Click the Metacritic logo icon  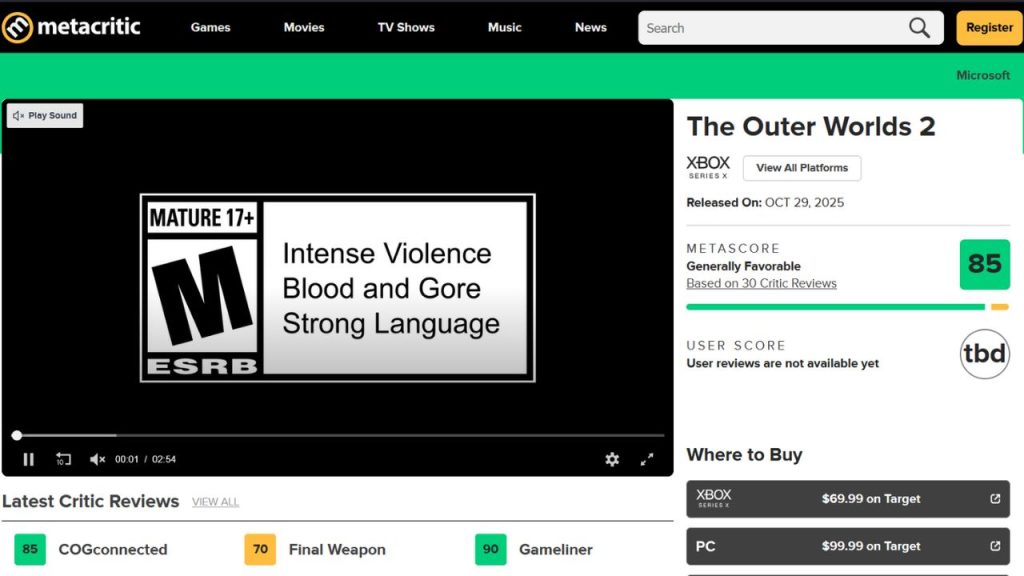(17, 27)
